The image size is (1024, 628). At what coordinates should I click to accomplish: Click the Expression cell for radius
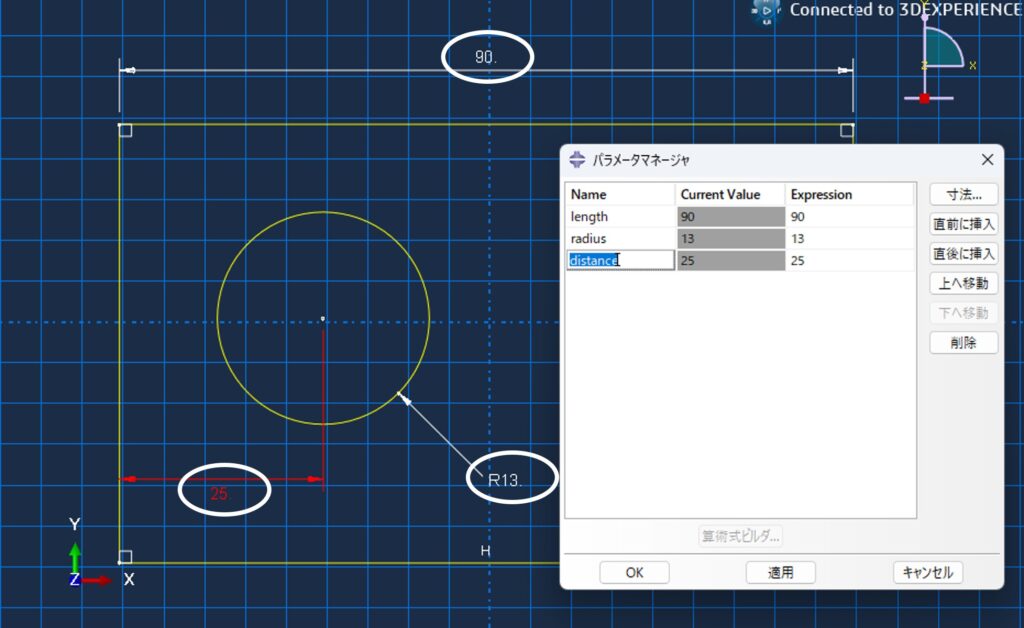[x=850, y=239]
